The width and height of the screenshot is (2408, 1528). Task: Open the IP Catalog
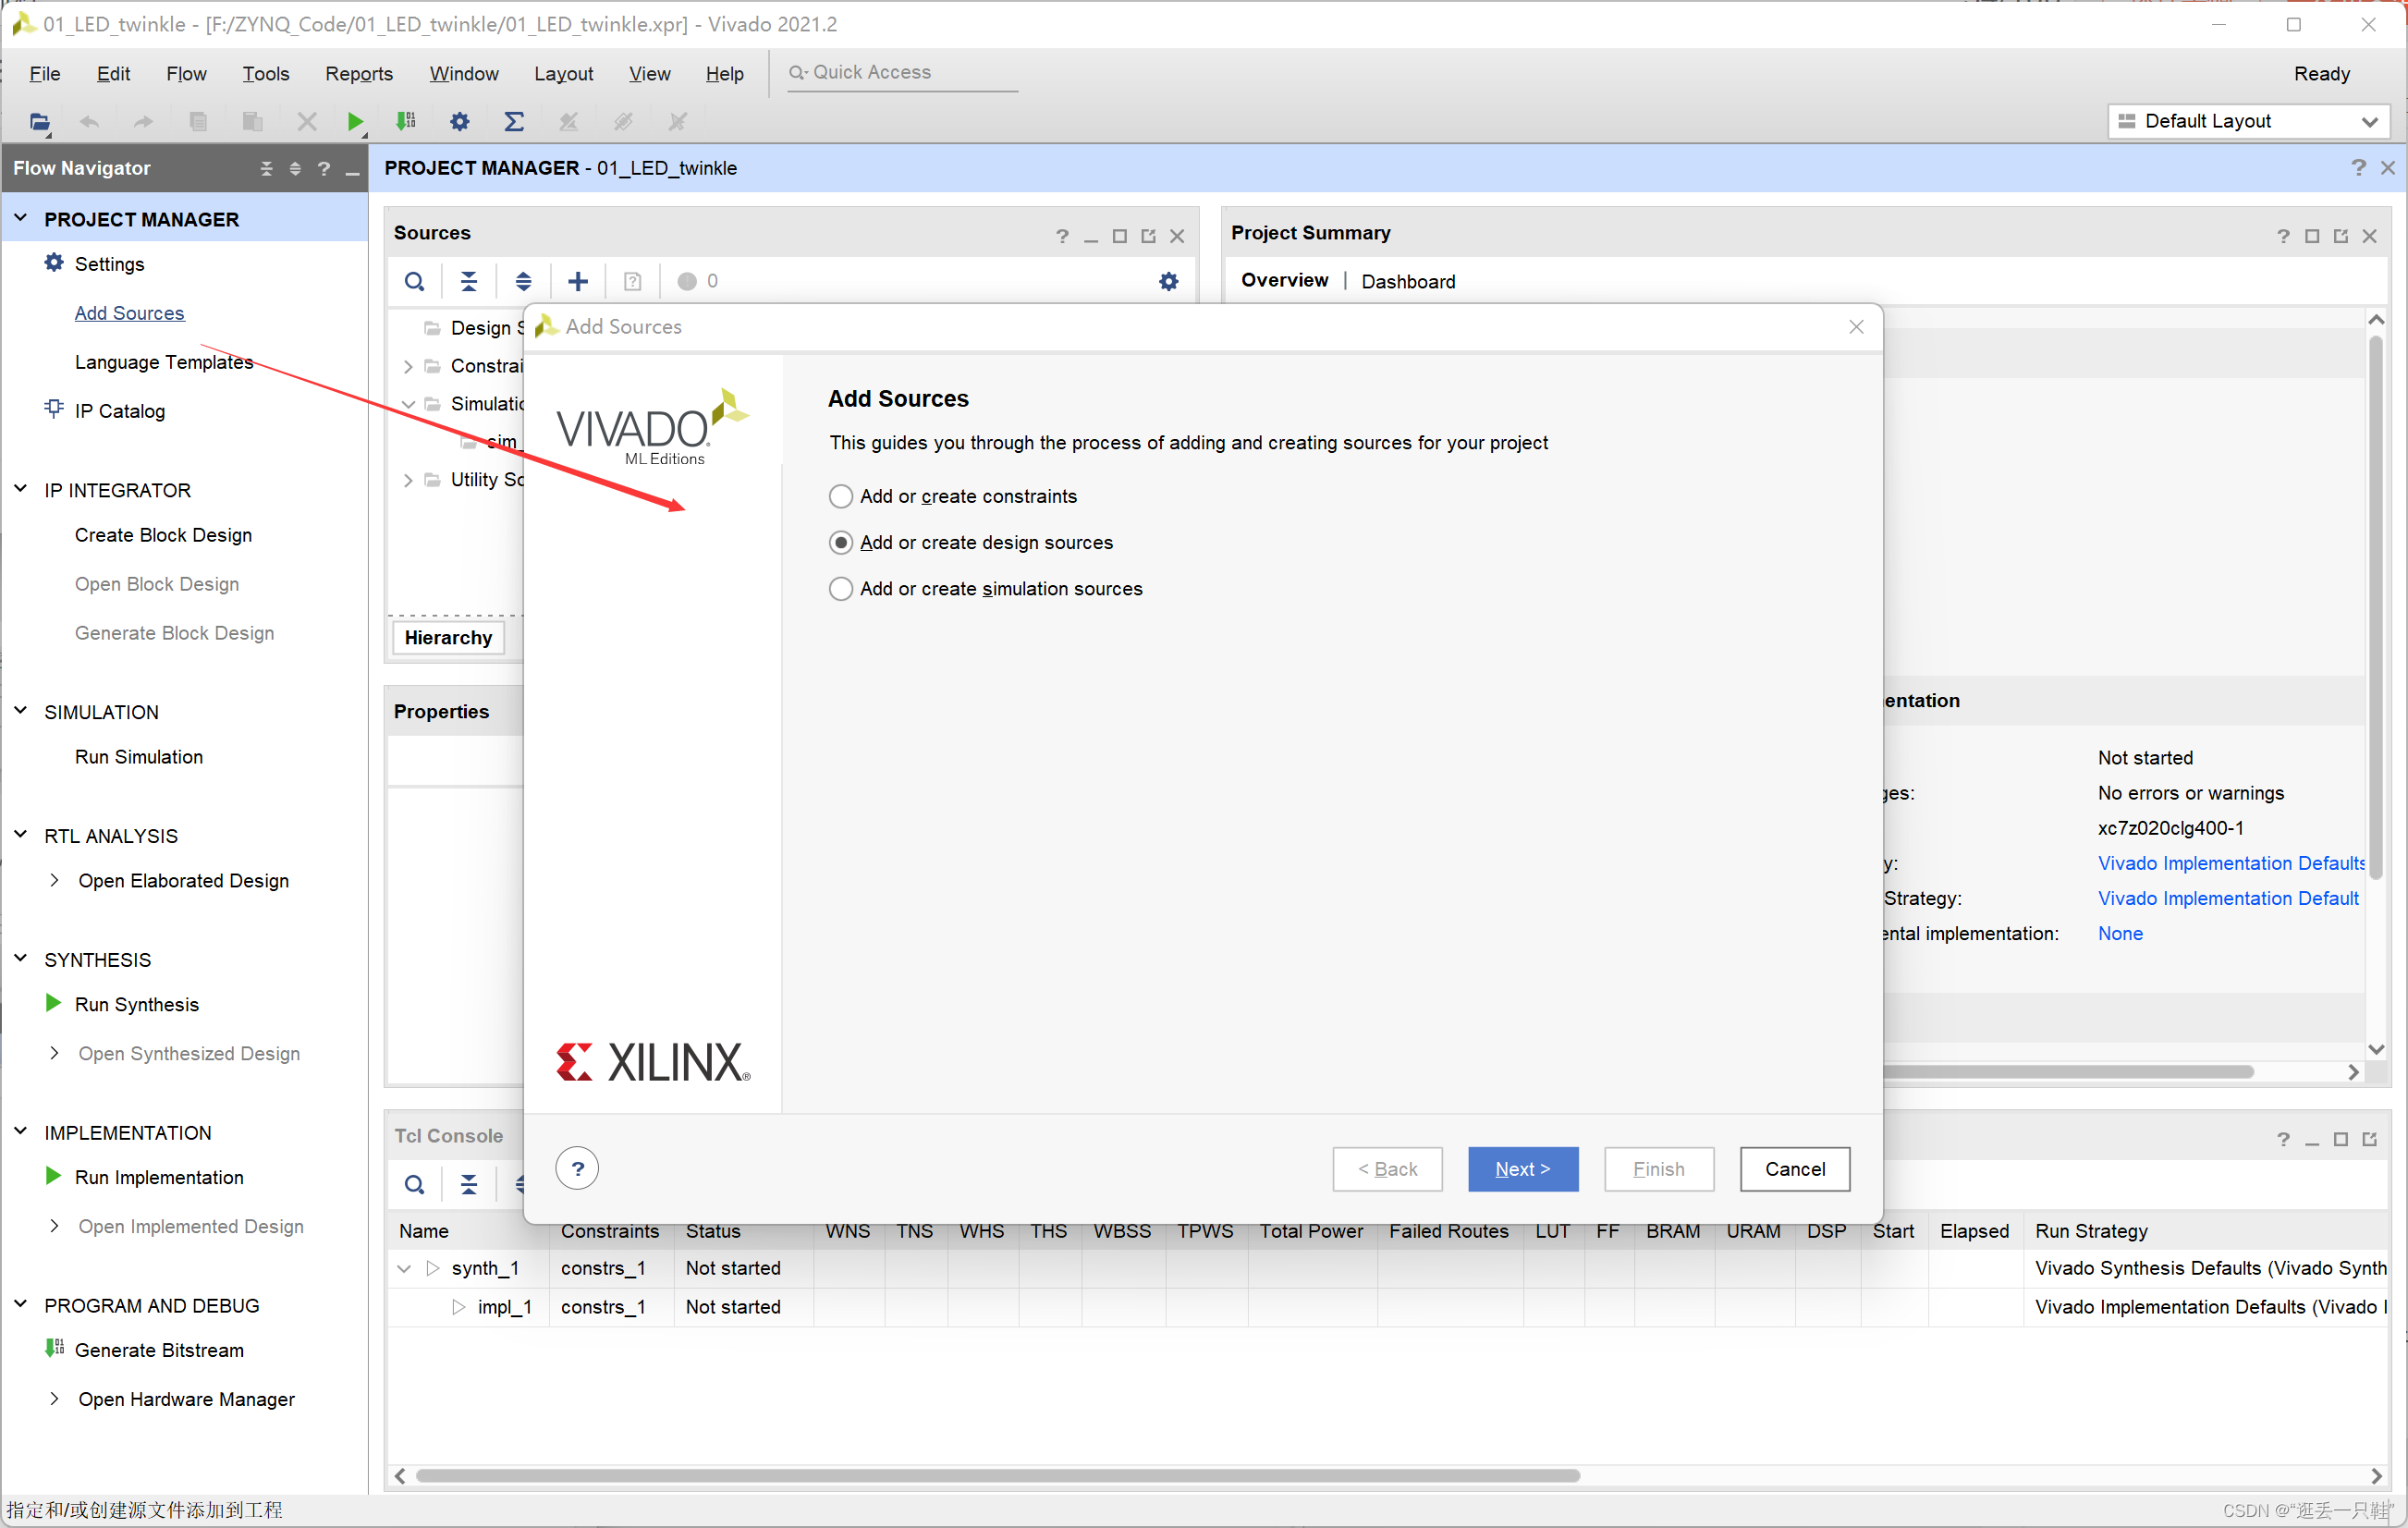pyautogui.click(x=119, y=411)
